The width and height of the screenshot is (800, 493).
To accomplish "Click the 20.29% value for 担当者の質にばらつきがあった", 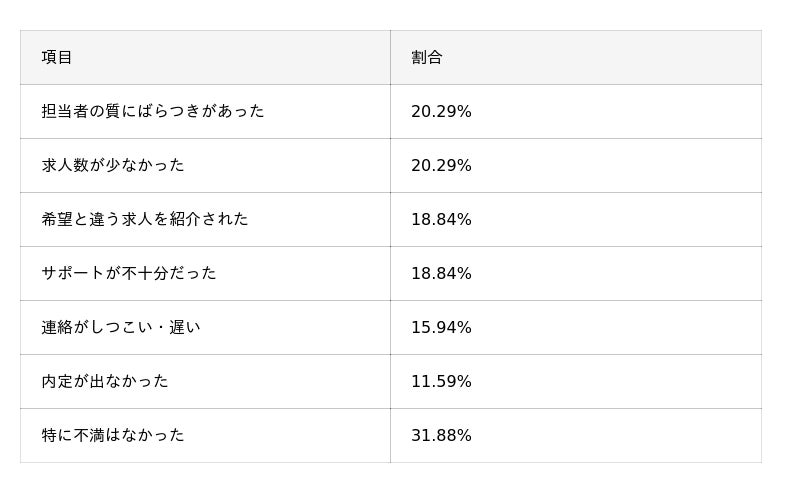I will coord(441,111).
